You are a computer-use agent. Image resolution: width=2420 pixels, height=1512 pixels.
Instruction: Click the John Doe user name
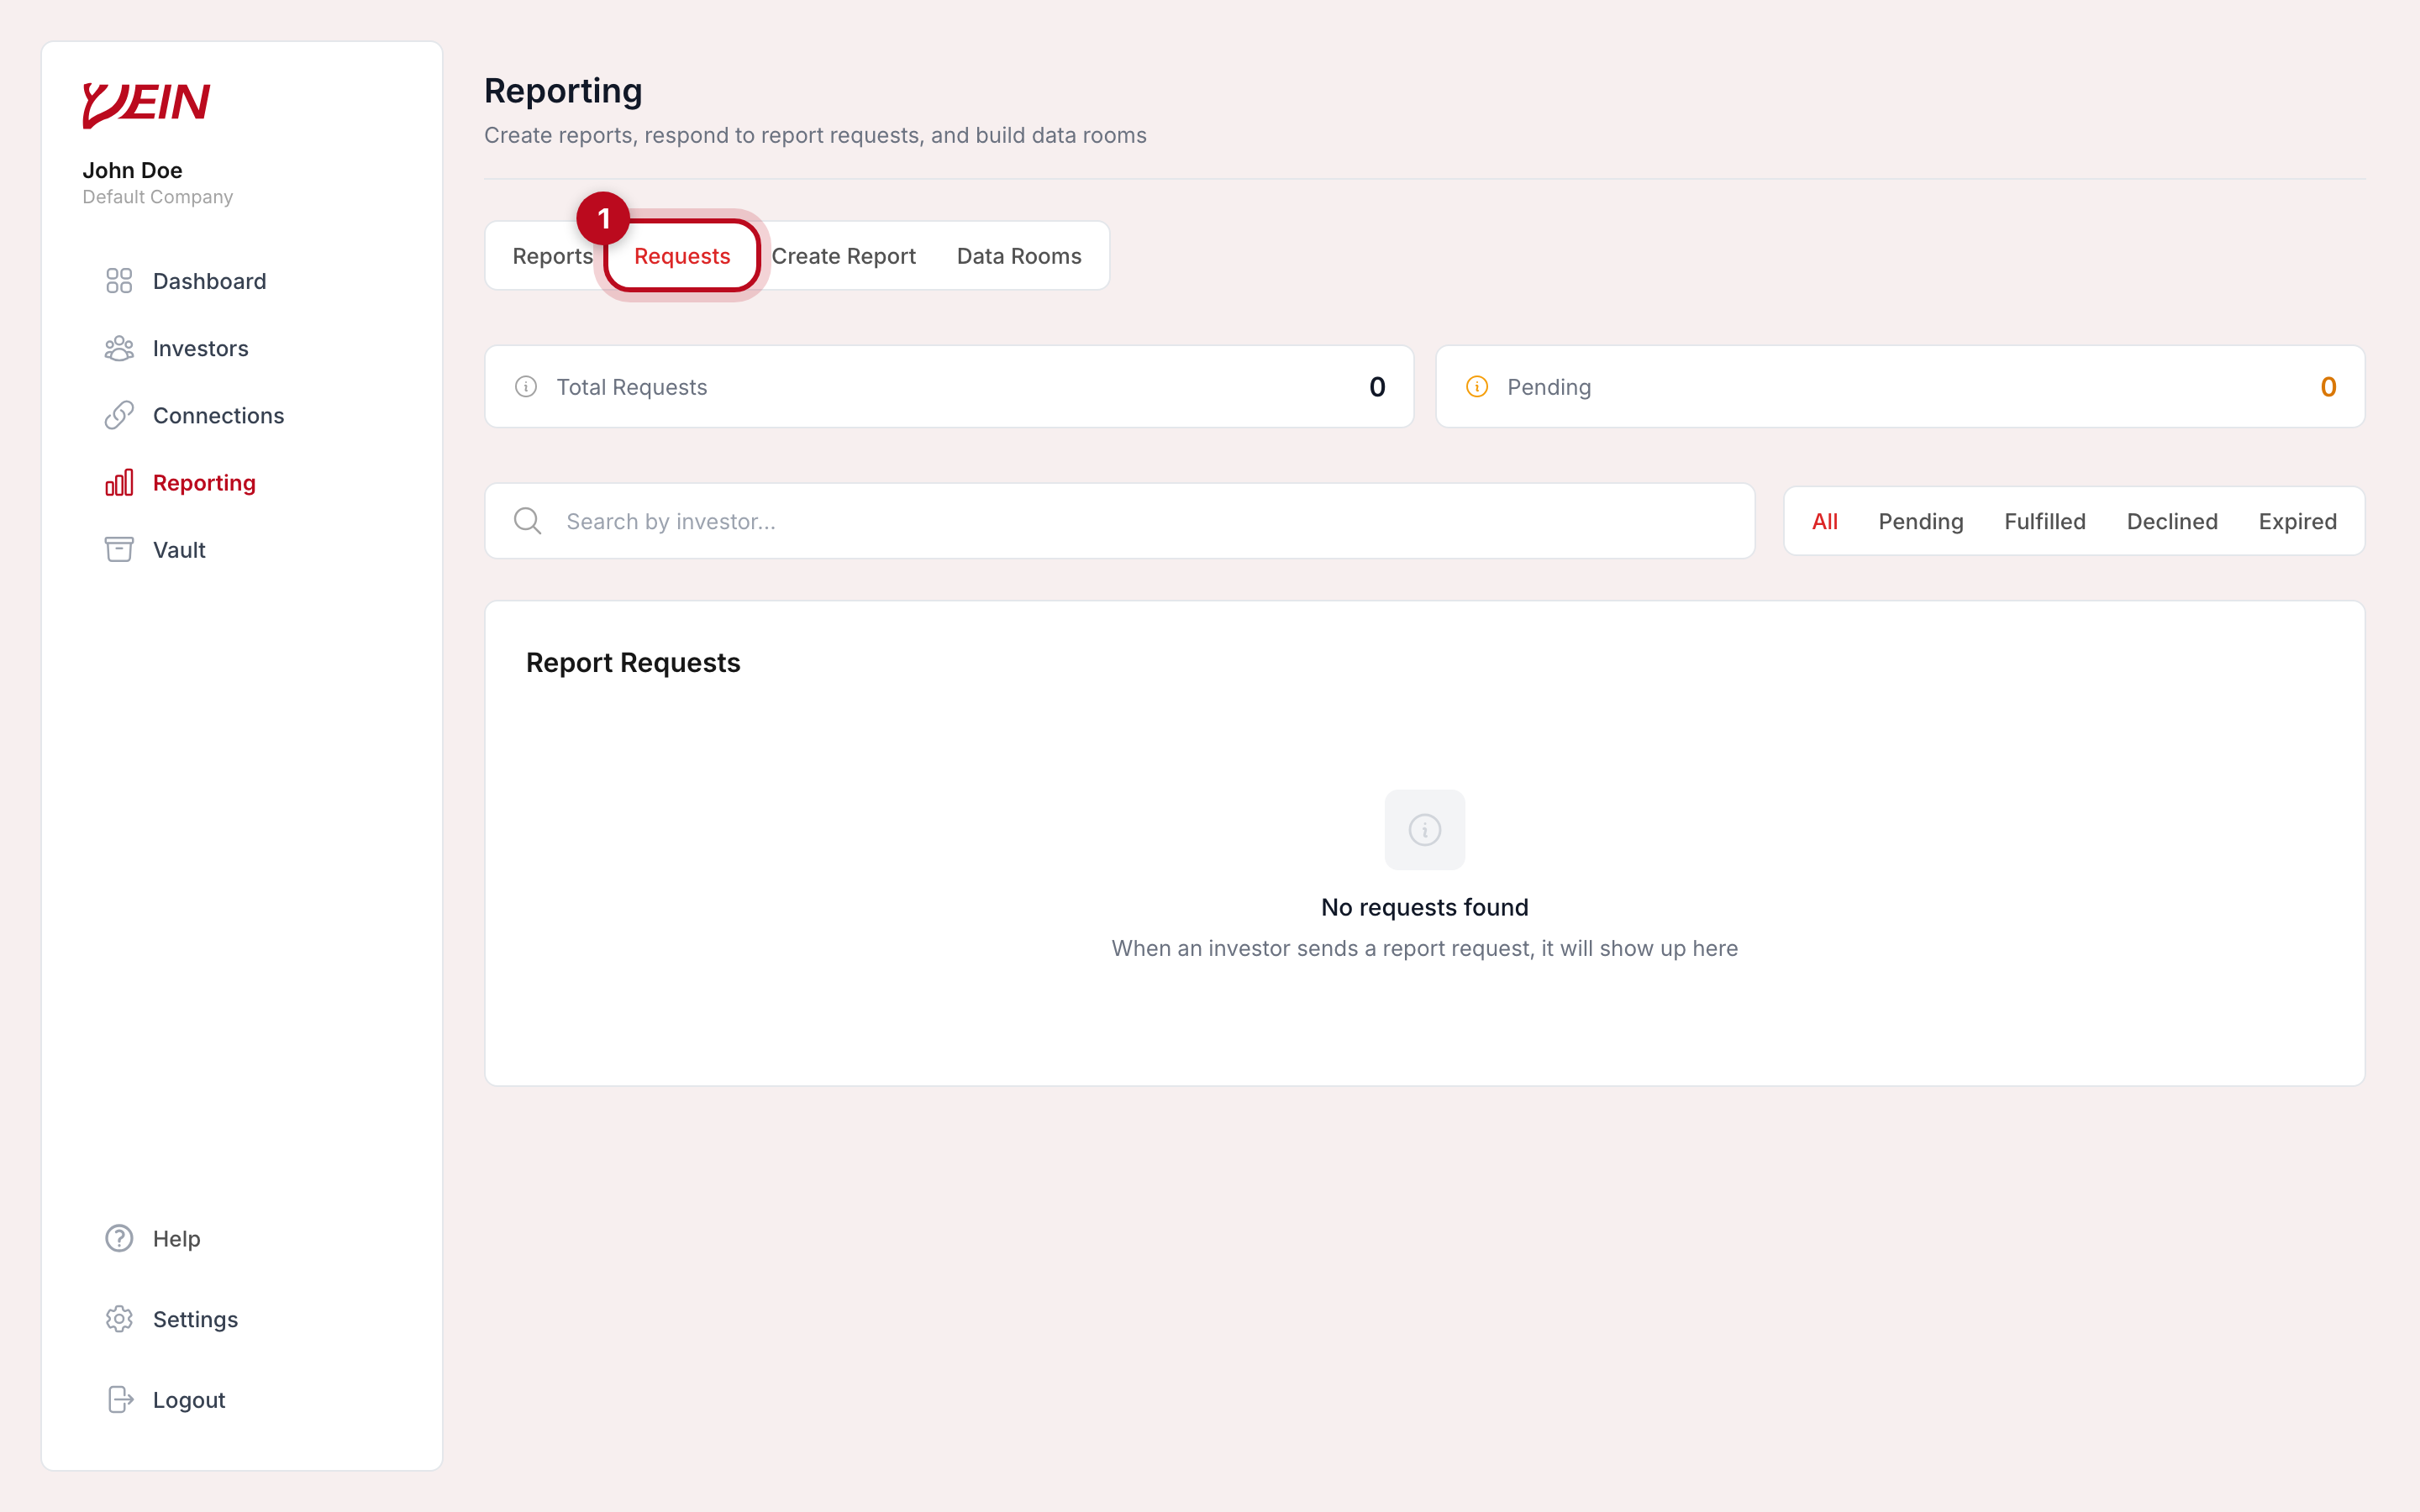coord(132,170)
